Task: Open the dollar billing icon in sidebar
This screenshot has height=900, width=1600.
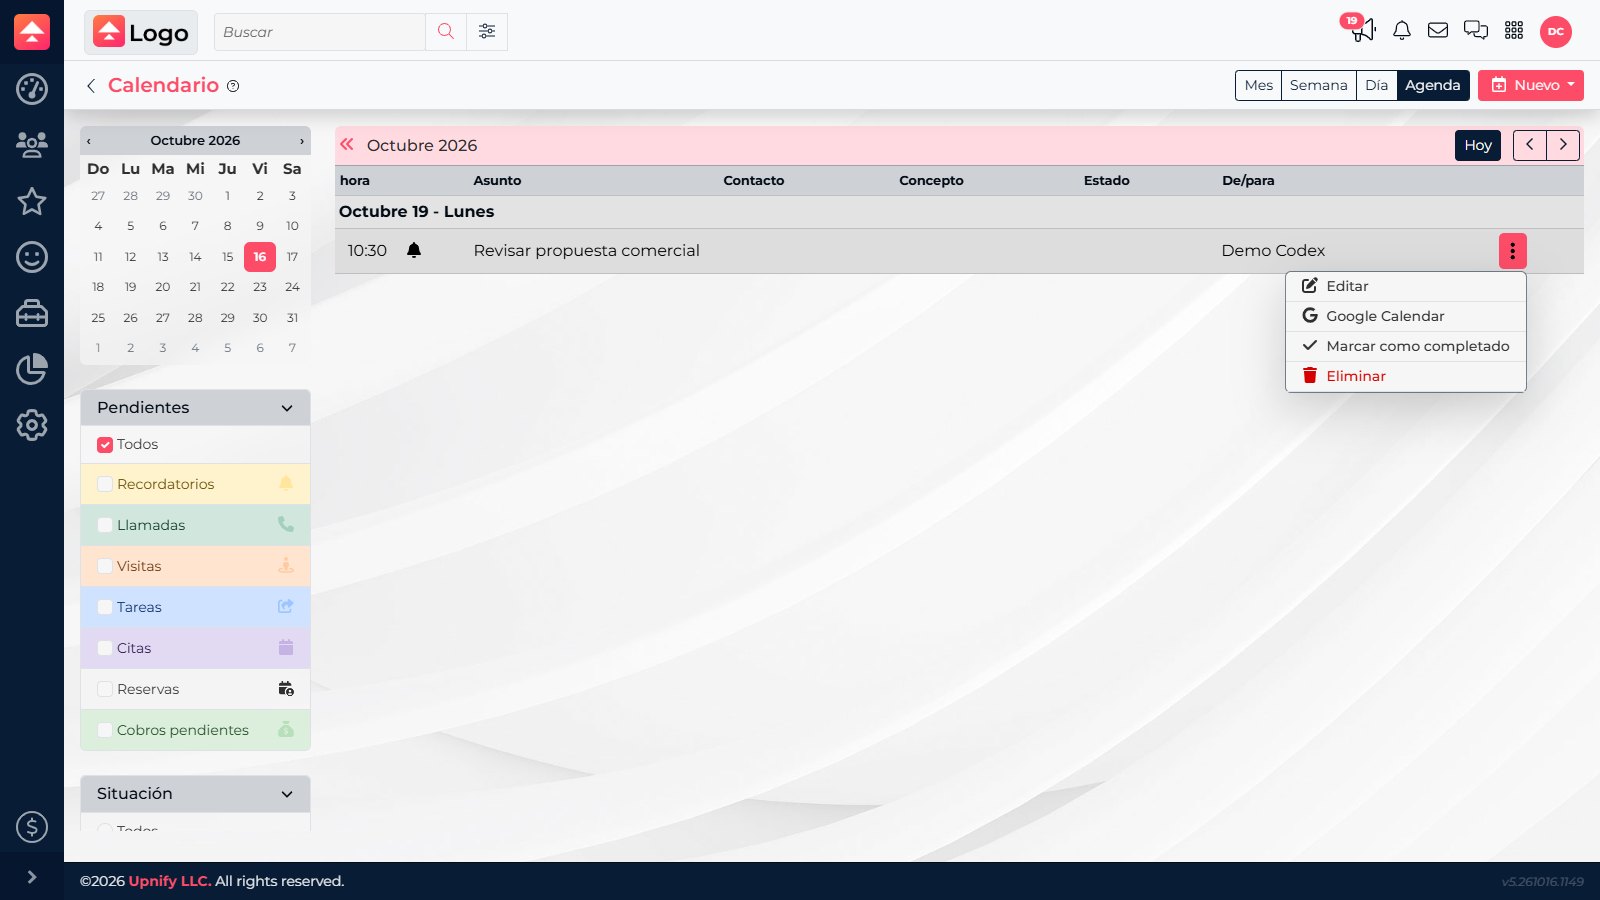Action: pyautogui.click(x=32, y=827)
